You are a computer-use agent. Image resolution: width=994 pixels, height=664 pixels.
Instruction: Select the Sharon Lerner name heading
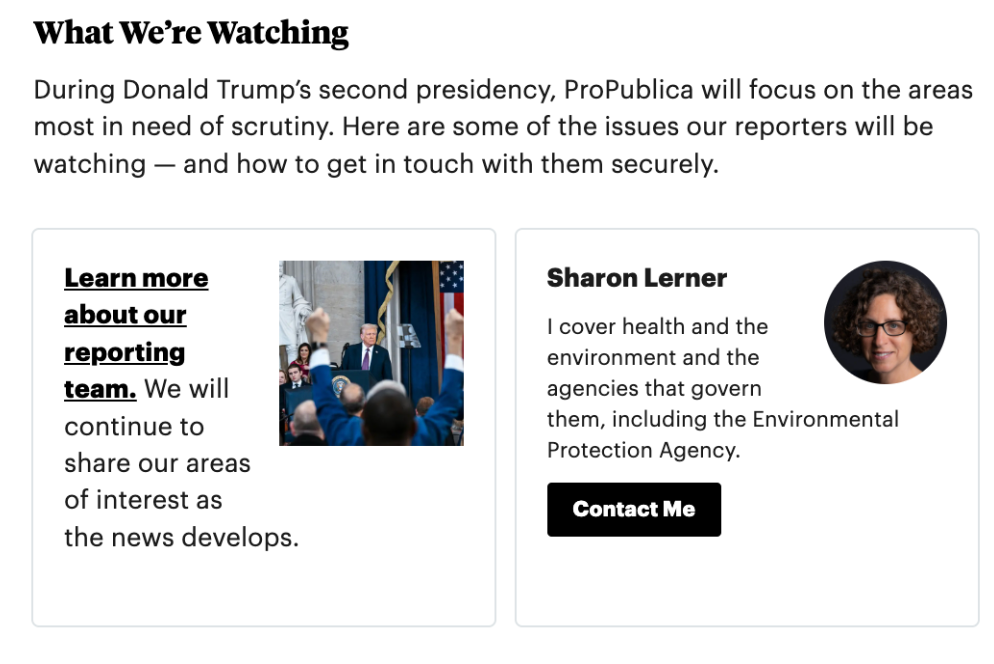636,278
